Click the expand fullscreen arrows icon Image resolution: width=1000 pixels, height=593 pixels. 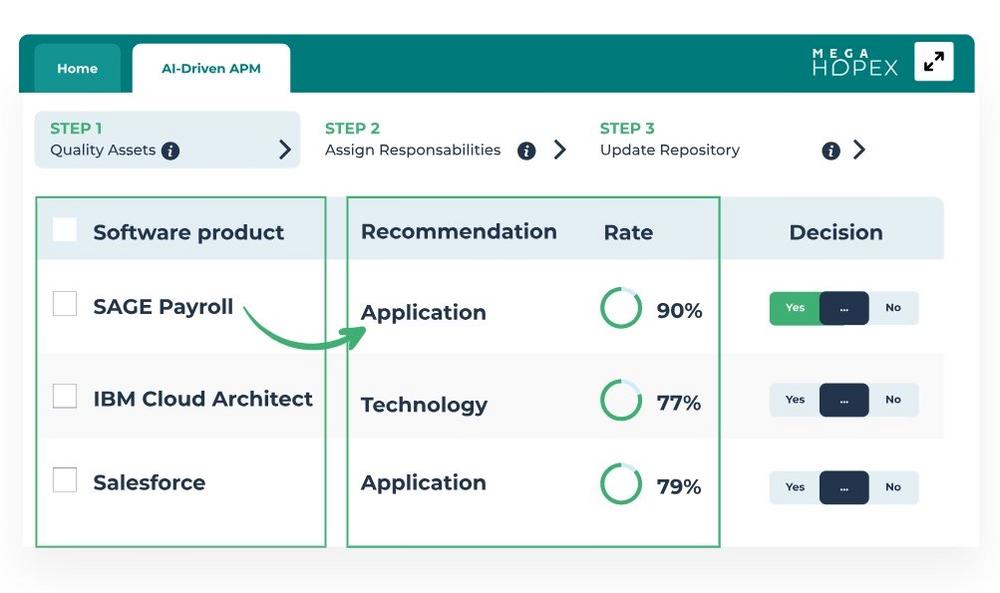(933, 62)
